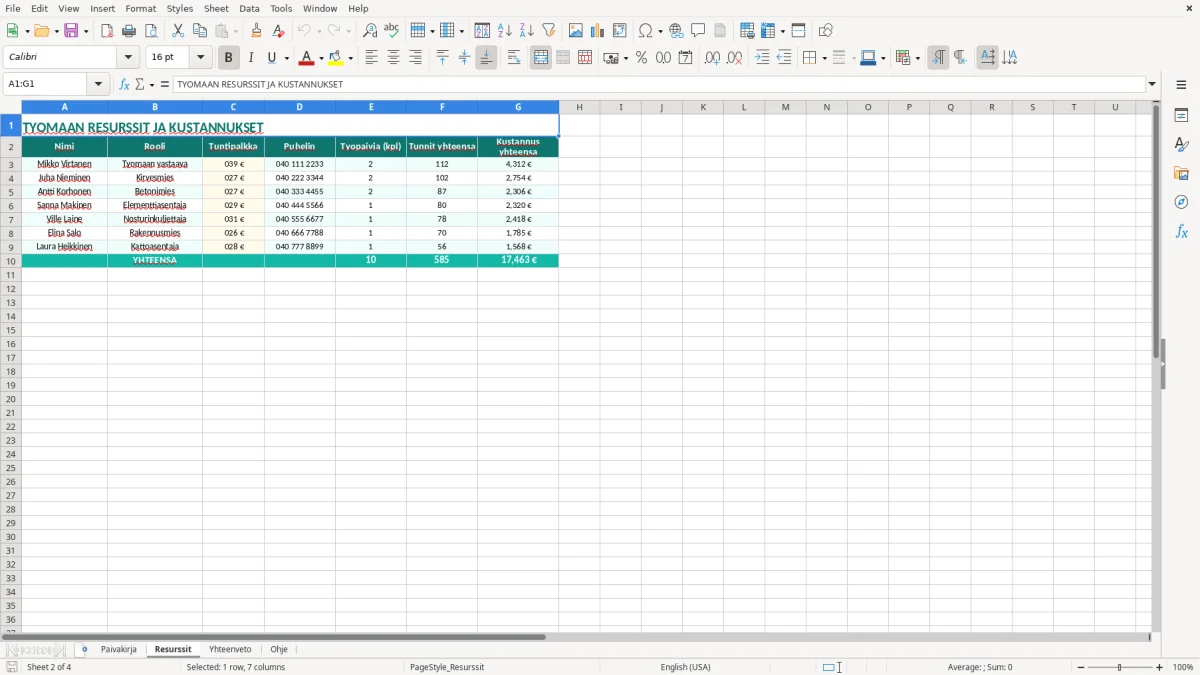1200x675 pixels.
Task: Click the Print icon
Action: coord(129,31)
